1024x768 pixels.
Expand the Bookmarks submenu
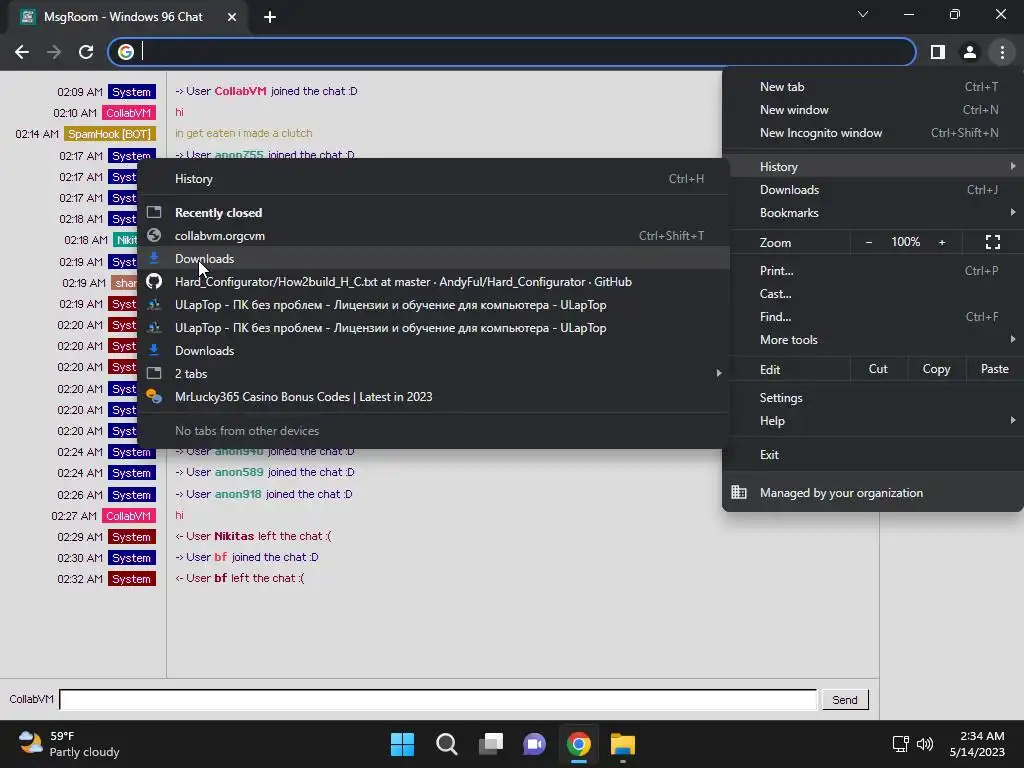point(873,213)
